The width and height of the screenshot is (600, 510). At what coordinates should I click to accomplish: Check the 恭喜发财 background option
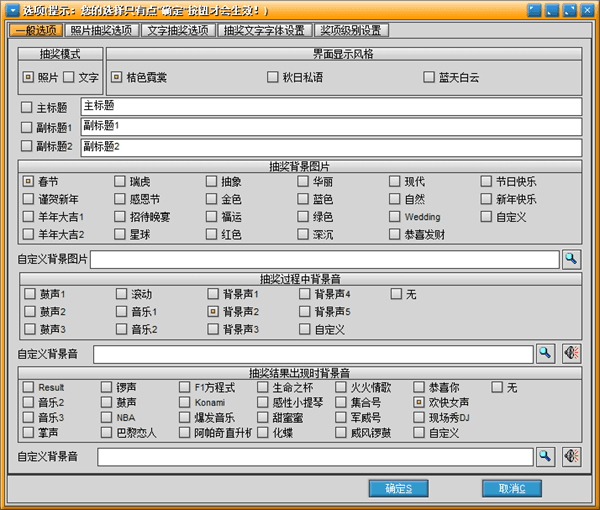[x=397, y=235]
